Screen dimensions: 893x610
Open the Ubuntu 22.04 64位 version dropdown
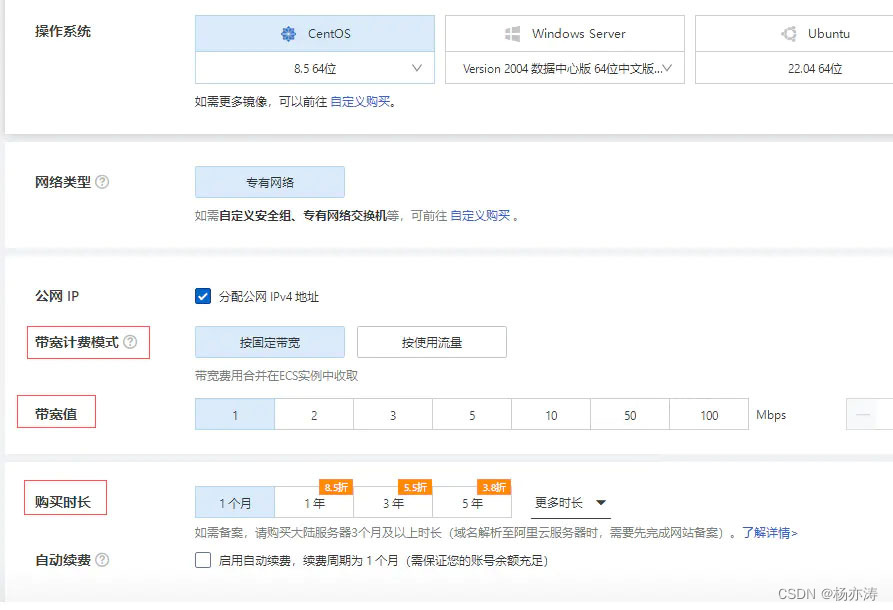click(x=794, y=68)
